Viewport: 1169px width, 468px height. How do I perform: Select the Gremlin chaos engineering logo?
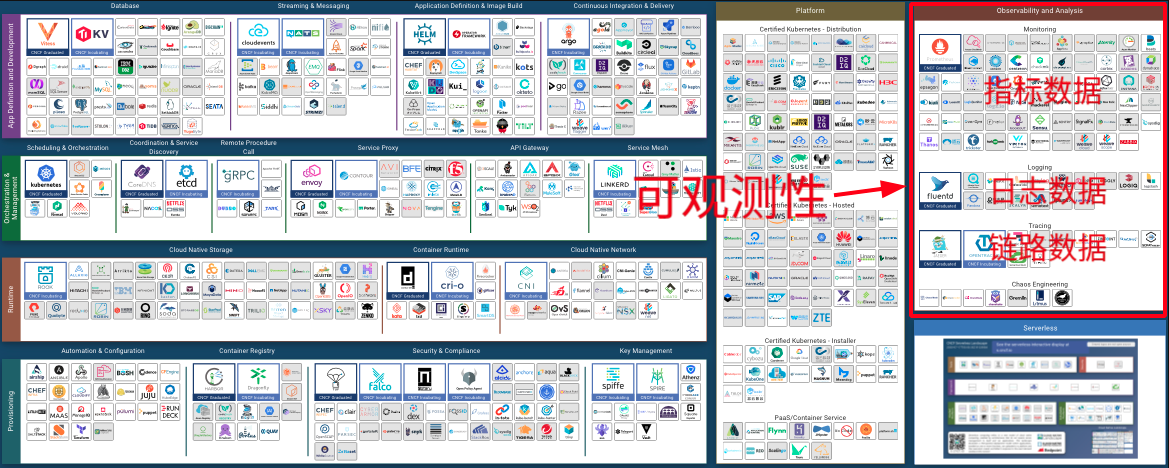click(x=1017, y=298)
